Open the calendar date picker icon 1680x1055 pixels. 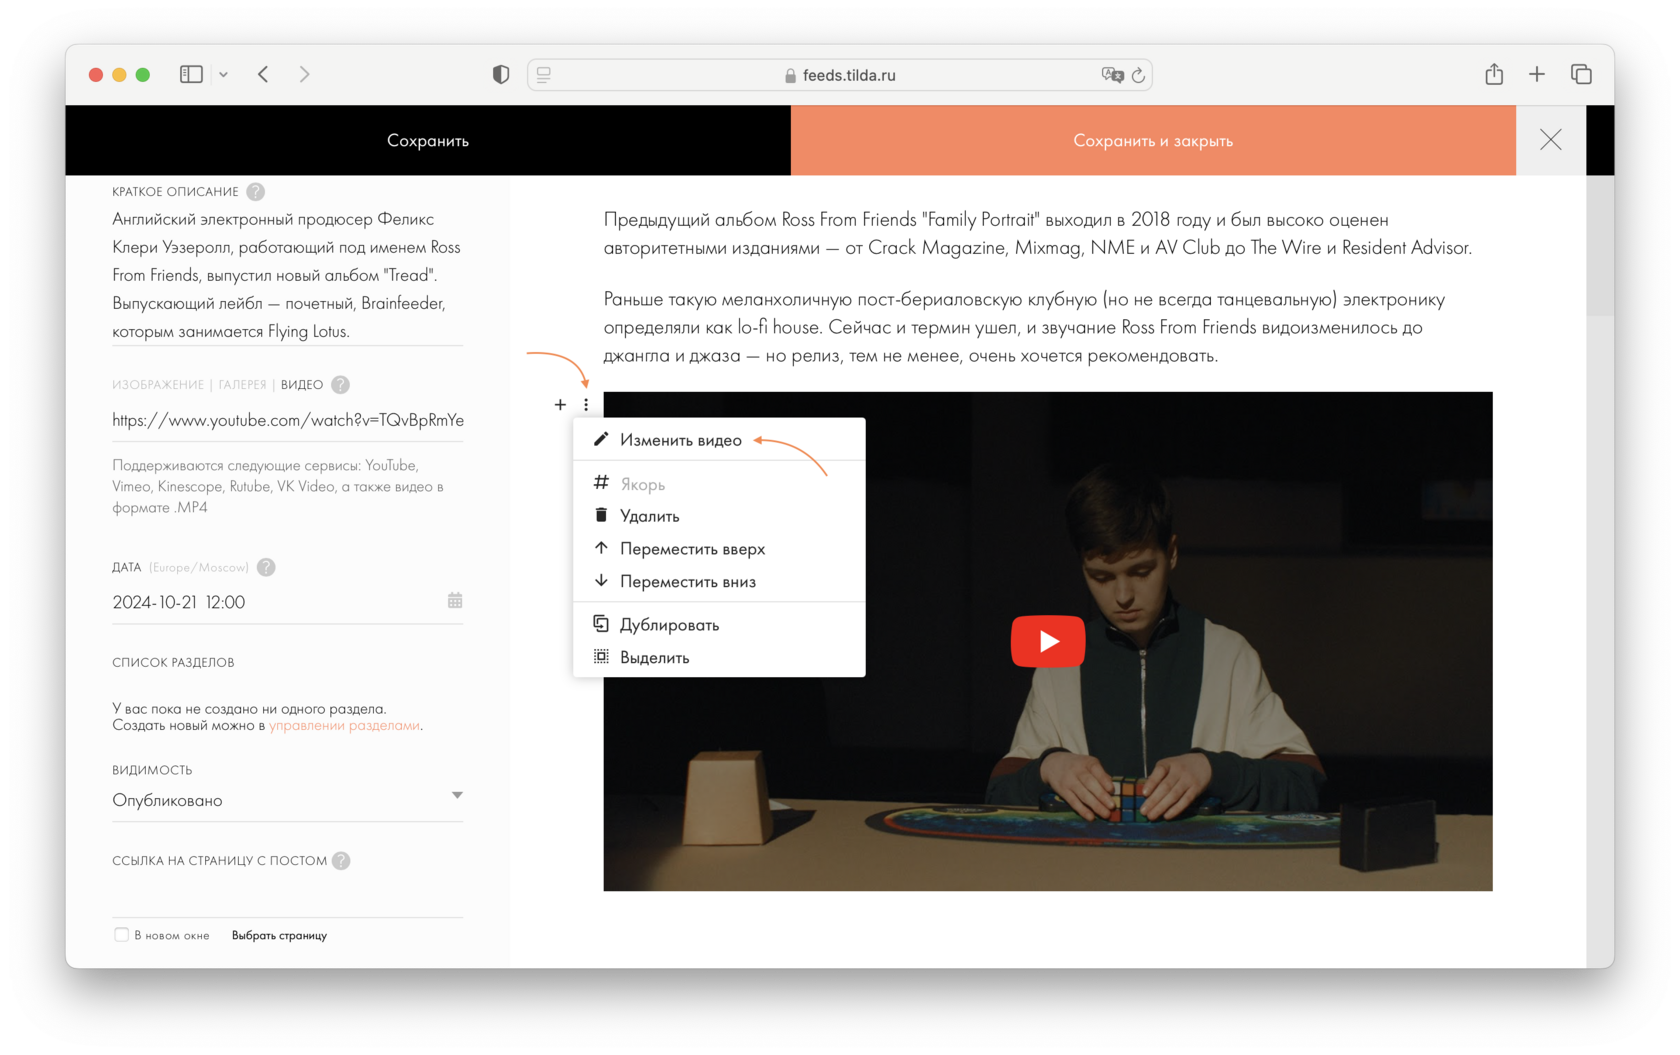455,601
